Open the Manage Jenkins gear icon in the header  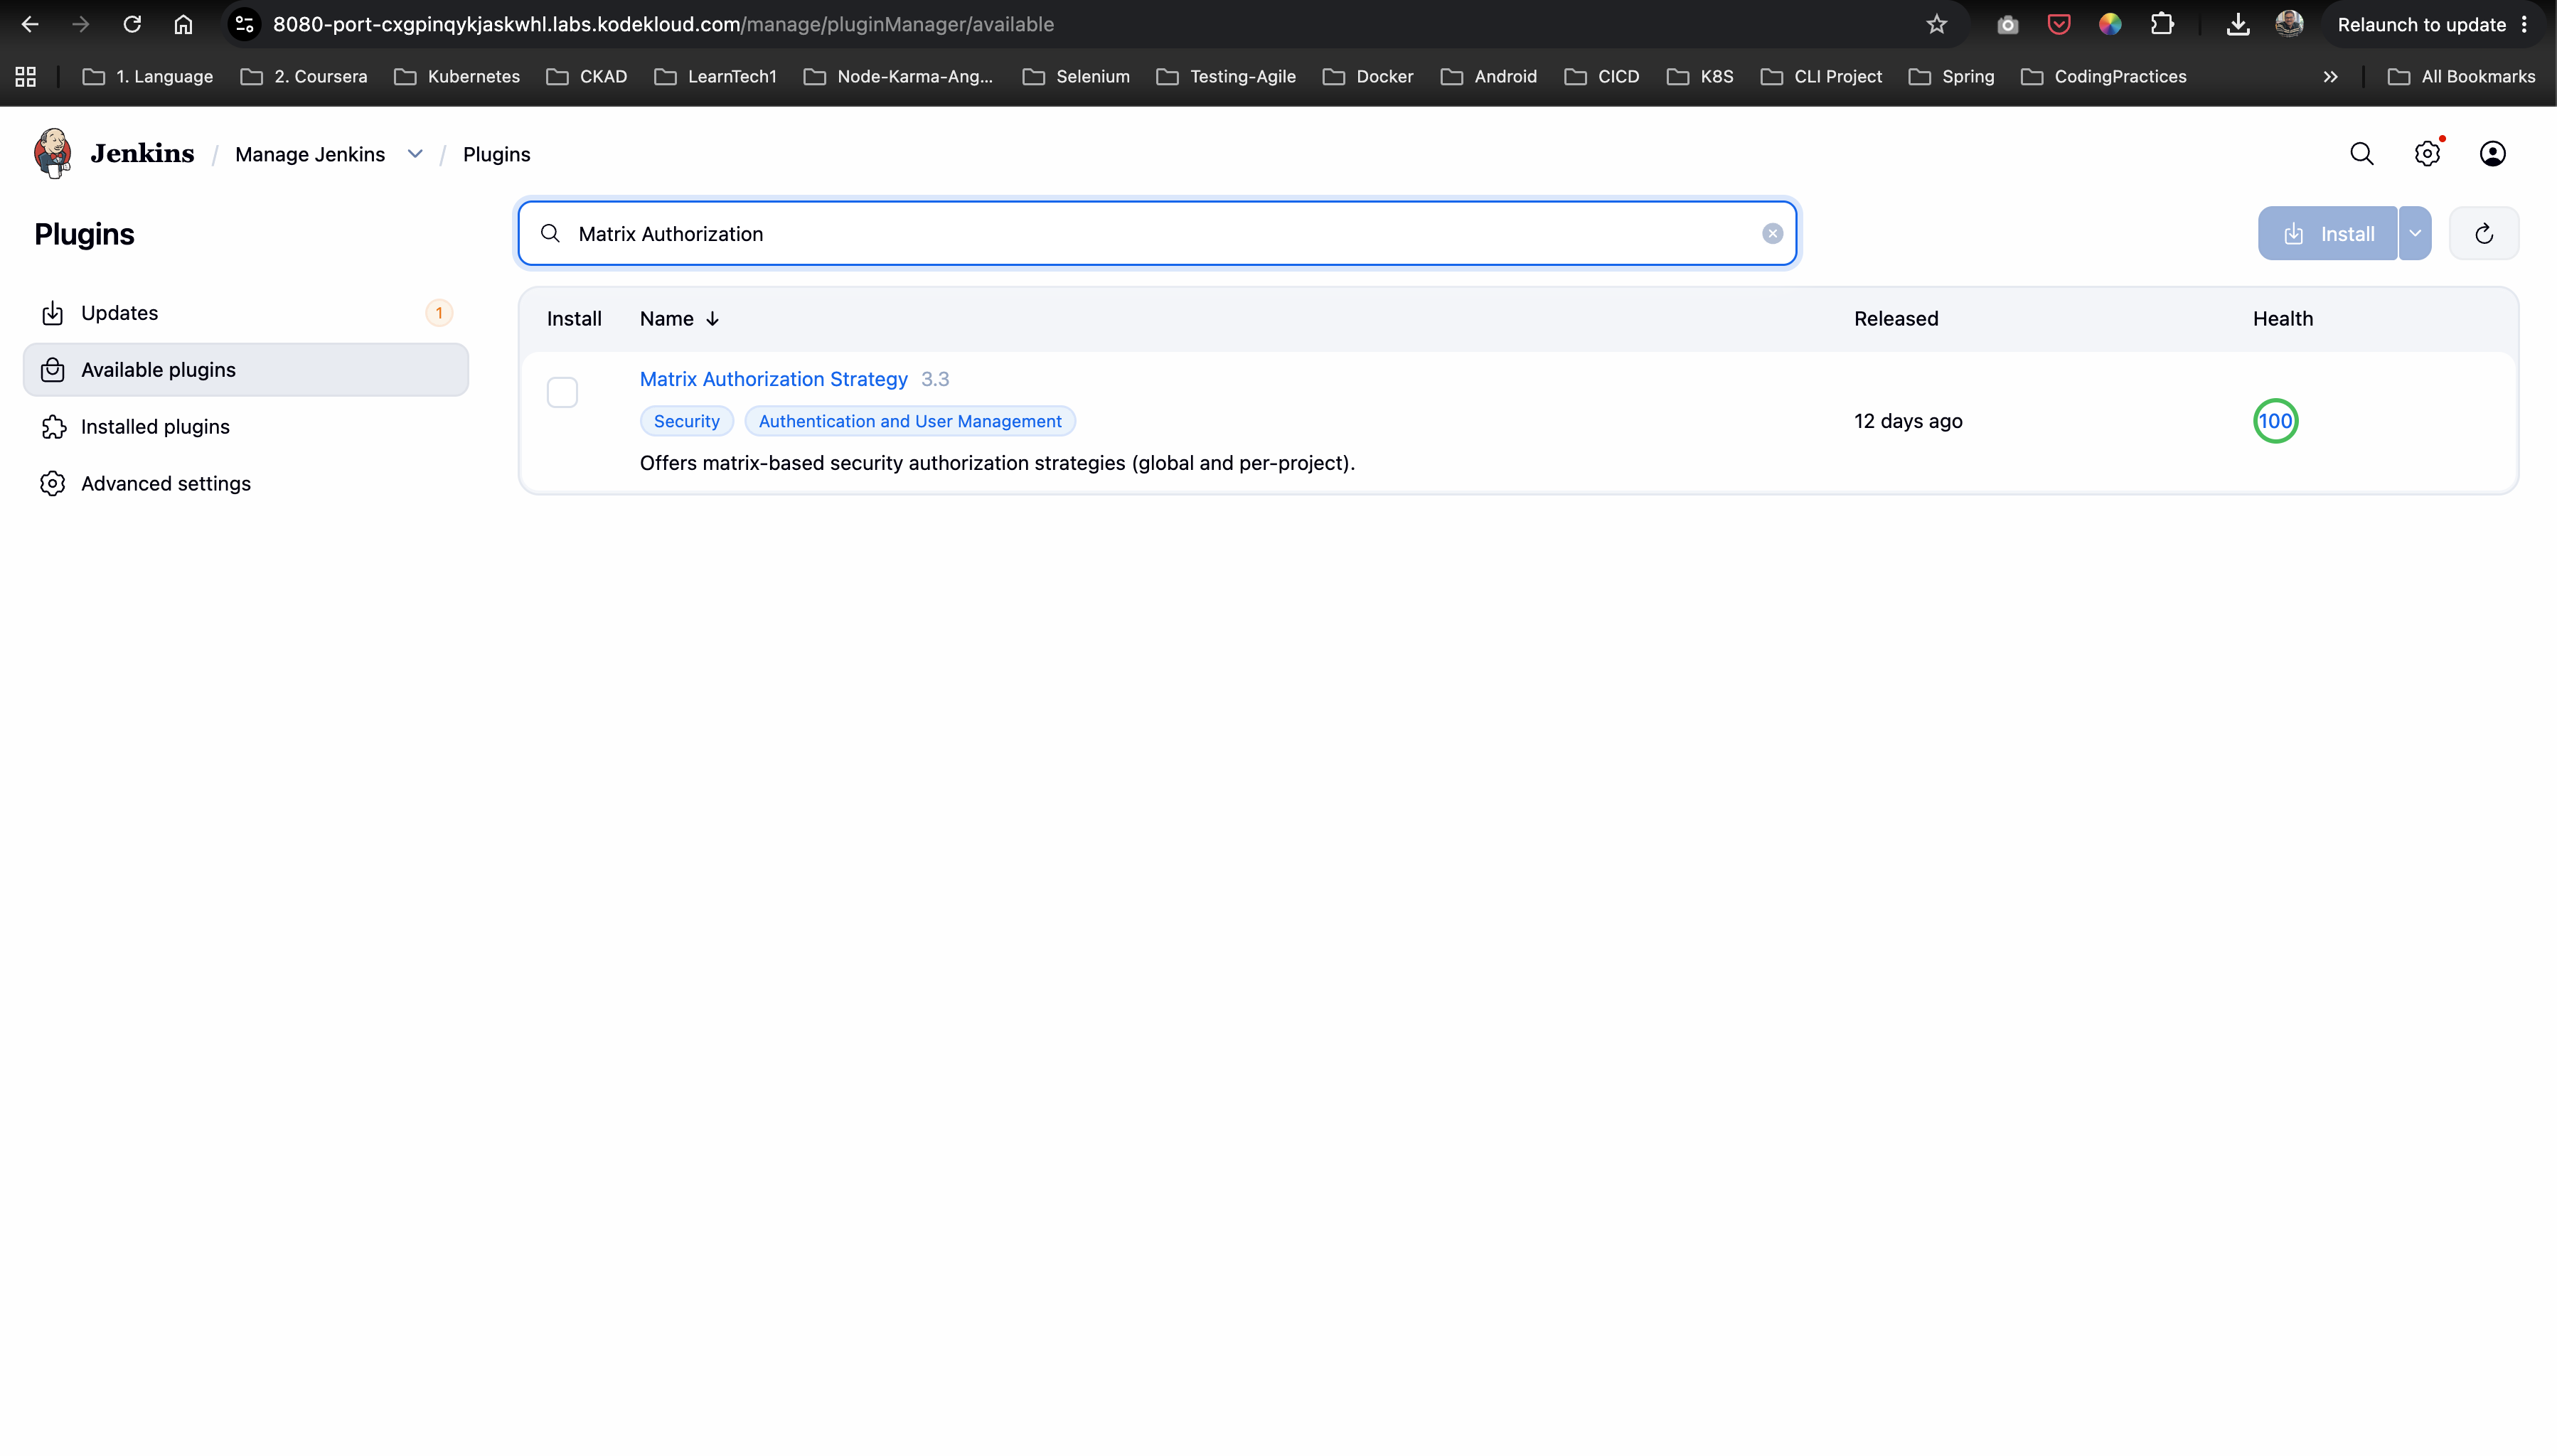point(2427,154)
